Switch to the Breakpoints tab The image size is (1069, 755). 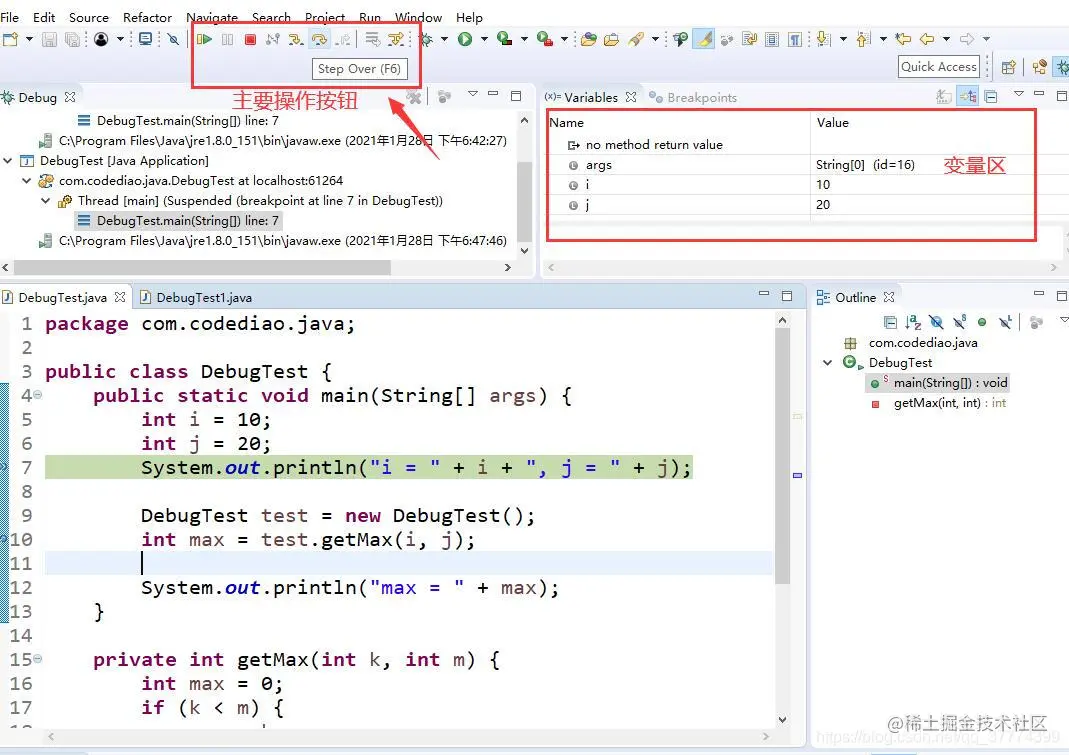(693, 98)
